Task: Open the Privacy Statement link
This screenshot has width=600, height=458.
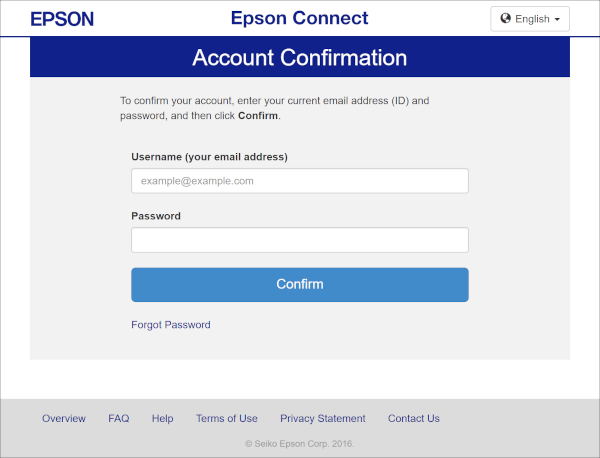Action: click(323, 419)
